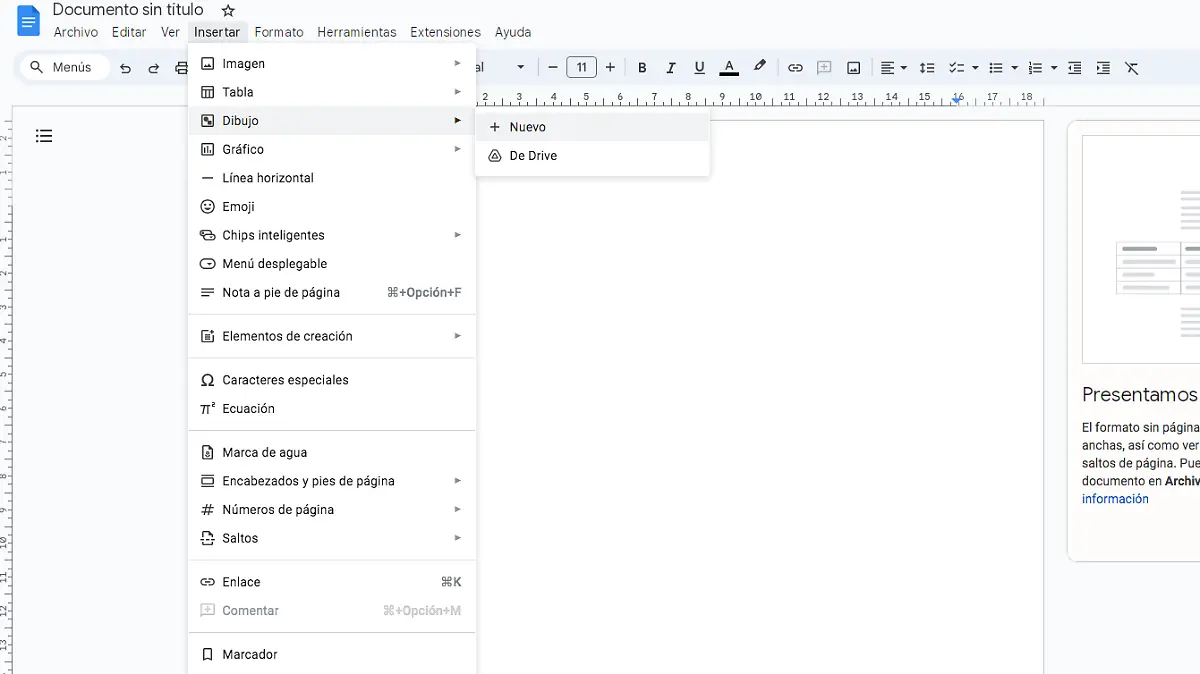This screenshot has height=674, width=1200.
Task: Increase font size with plus button
Action: (610, 68)
